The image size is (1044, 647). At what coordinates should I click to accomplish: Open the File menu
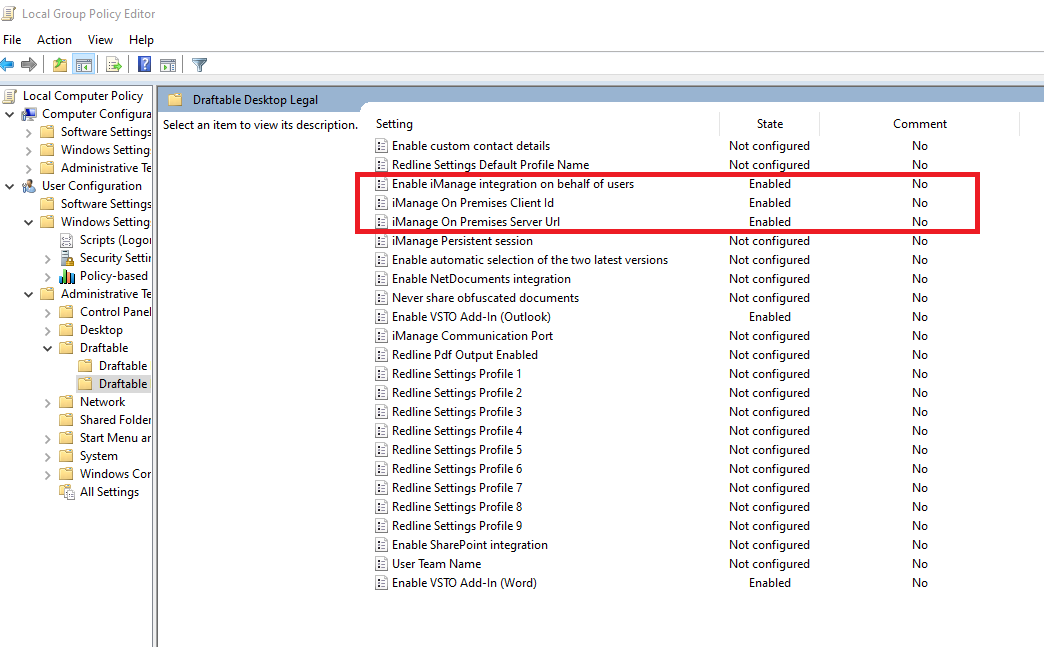click(12, 40)
